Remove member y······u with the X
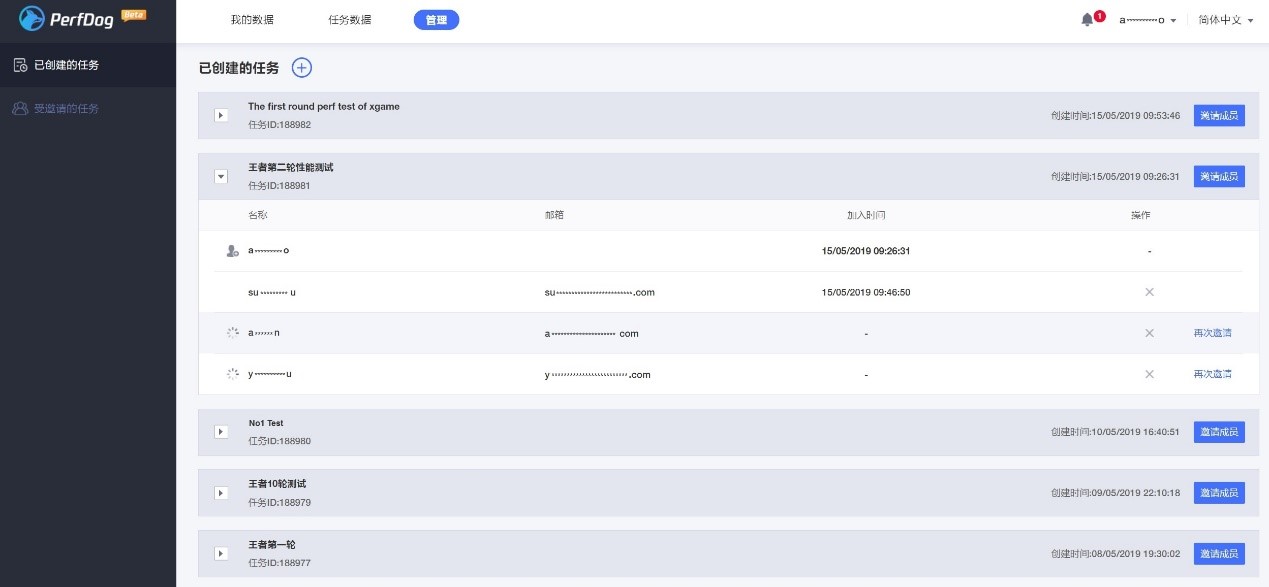Screen dimensions: 1269x587 1149,373
